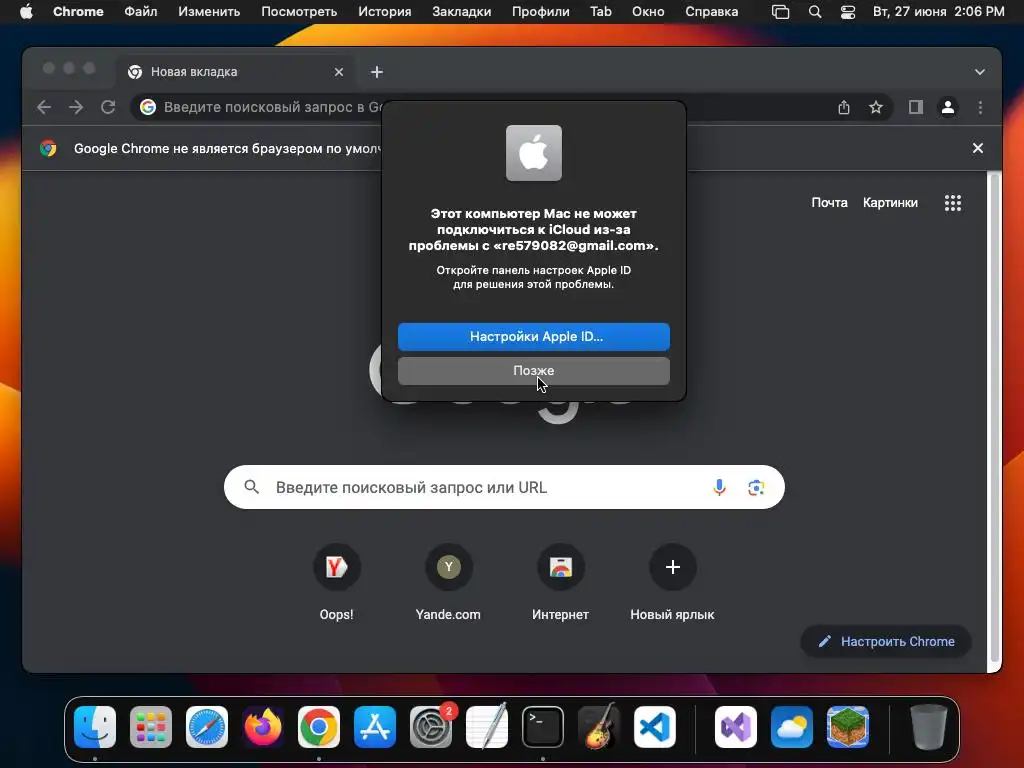1024x768 pixels.
Task: Launch Firefox from the Dock
Action: (x=263, y=727)
